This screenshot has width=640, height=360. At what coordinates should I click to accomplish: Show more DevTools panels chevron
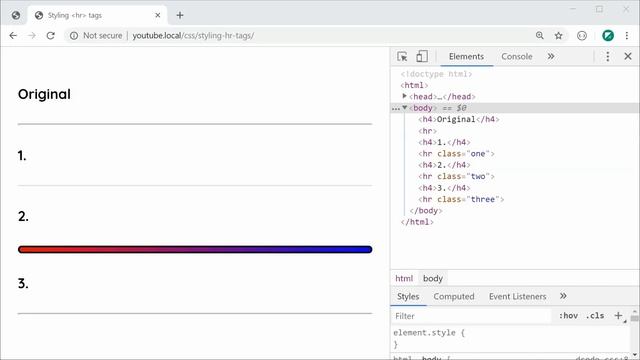[551, 56]
